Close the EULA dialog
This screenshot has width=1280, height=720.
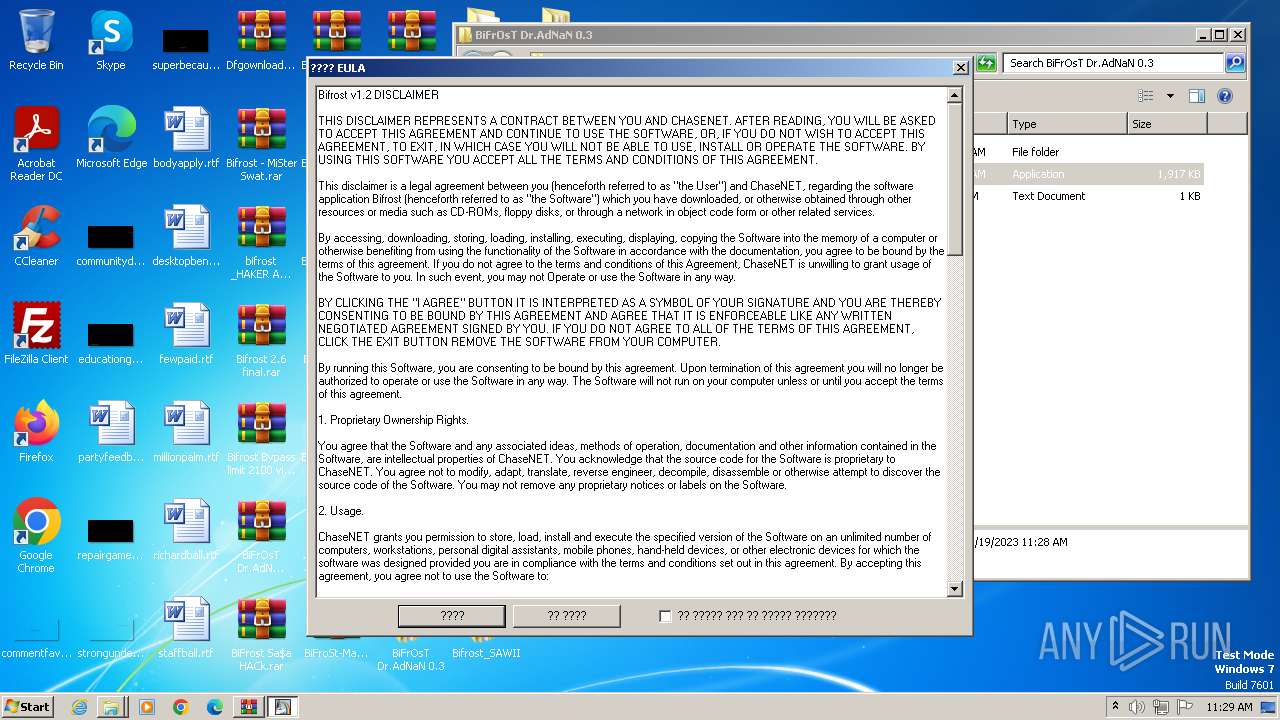[x=960, y=68]
